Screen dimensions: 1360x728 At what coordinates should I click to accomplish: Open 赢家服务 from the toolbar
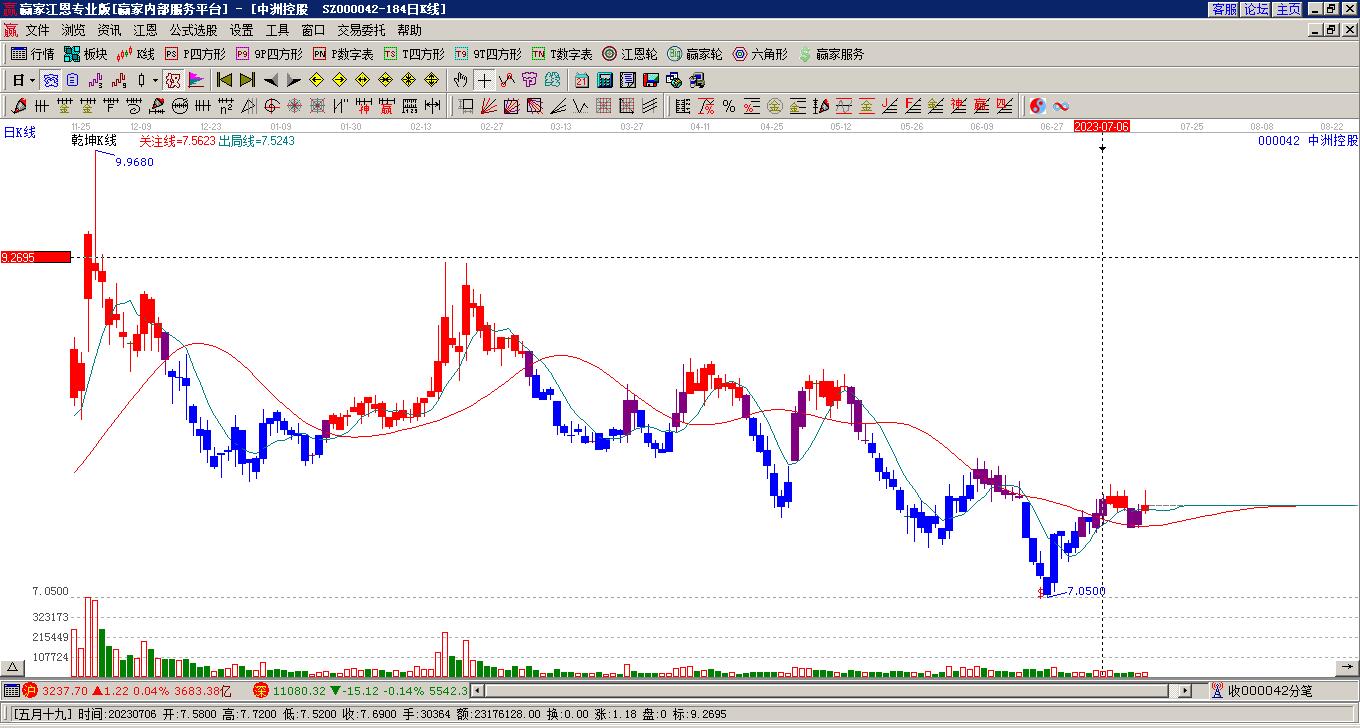[x=831, y=54]
